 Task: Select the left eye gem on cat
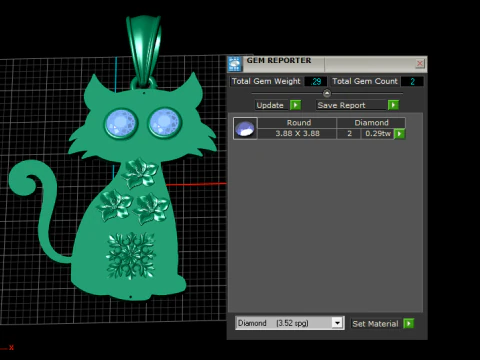click(121, 123)
